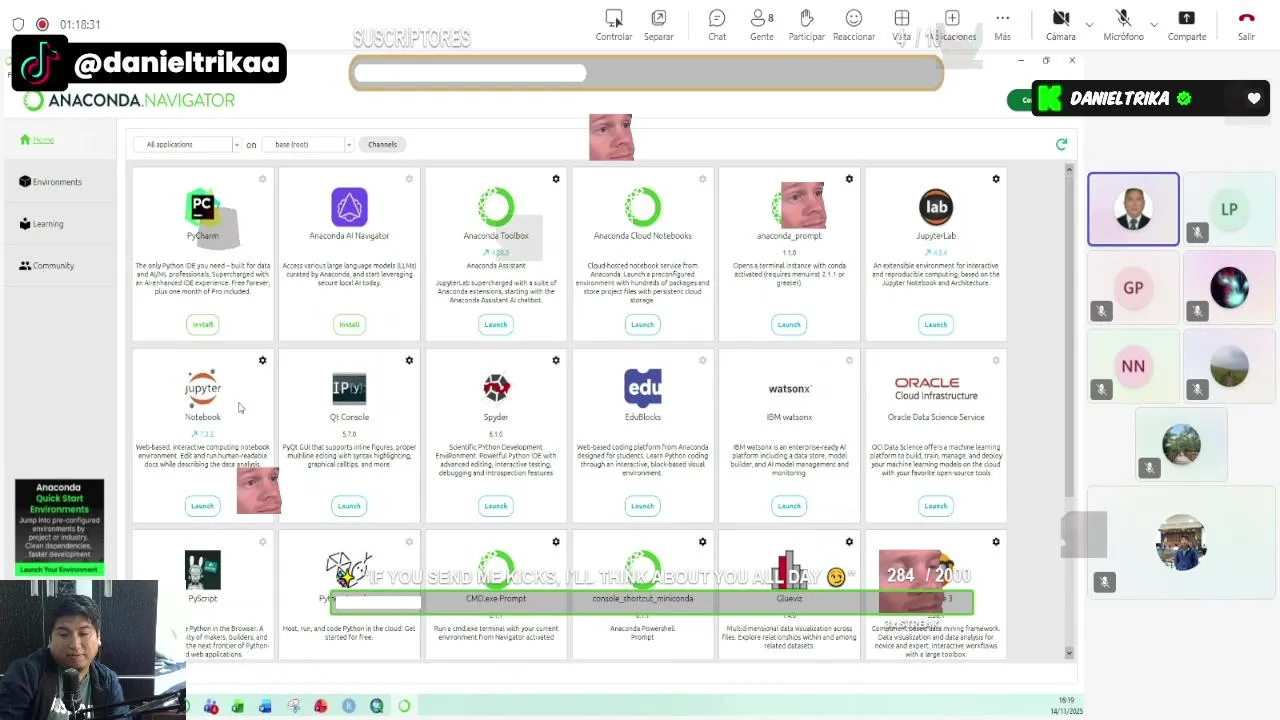Viewport: 1280px width, 720px height.
Task: Open the Reaccionar reactions menu
Action: (x=854, y=24)
